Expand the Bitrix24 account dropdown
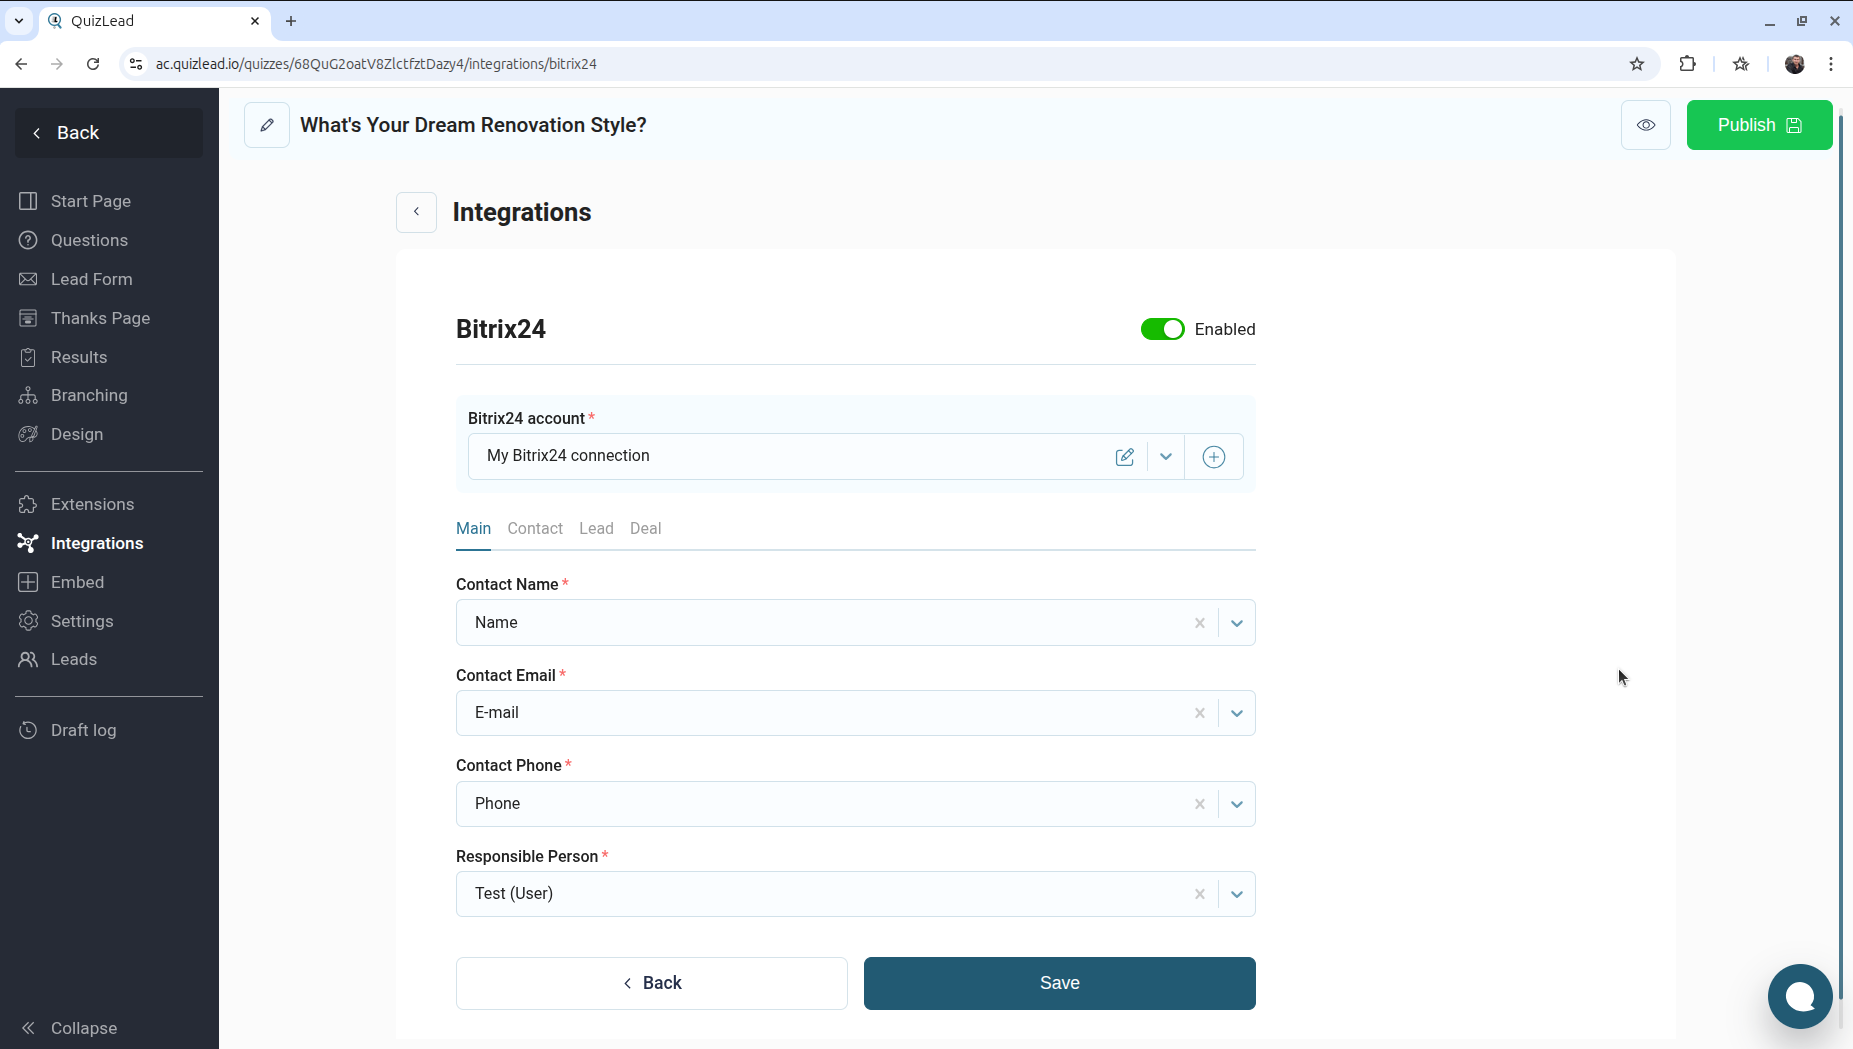The image size is (1853, 1049). pos(1166,457)
